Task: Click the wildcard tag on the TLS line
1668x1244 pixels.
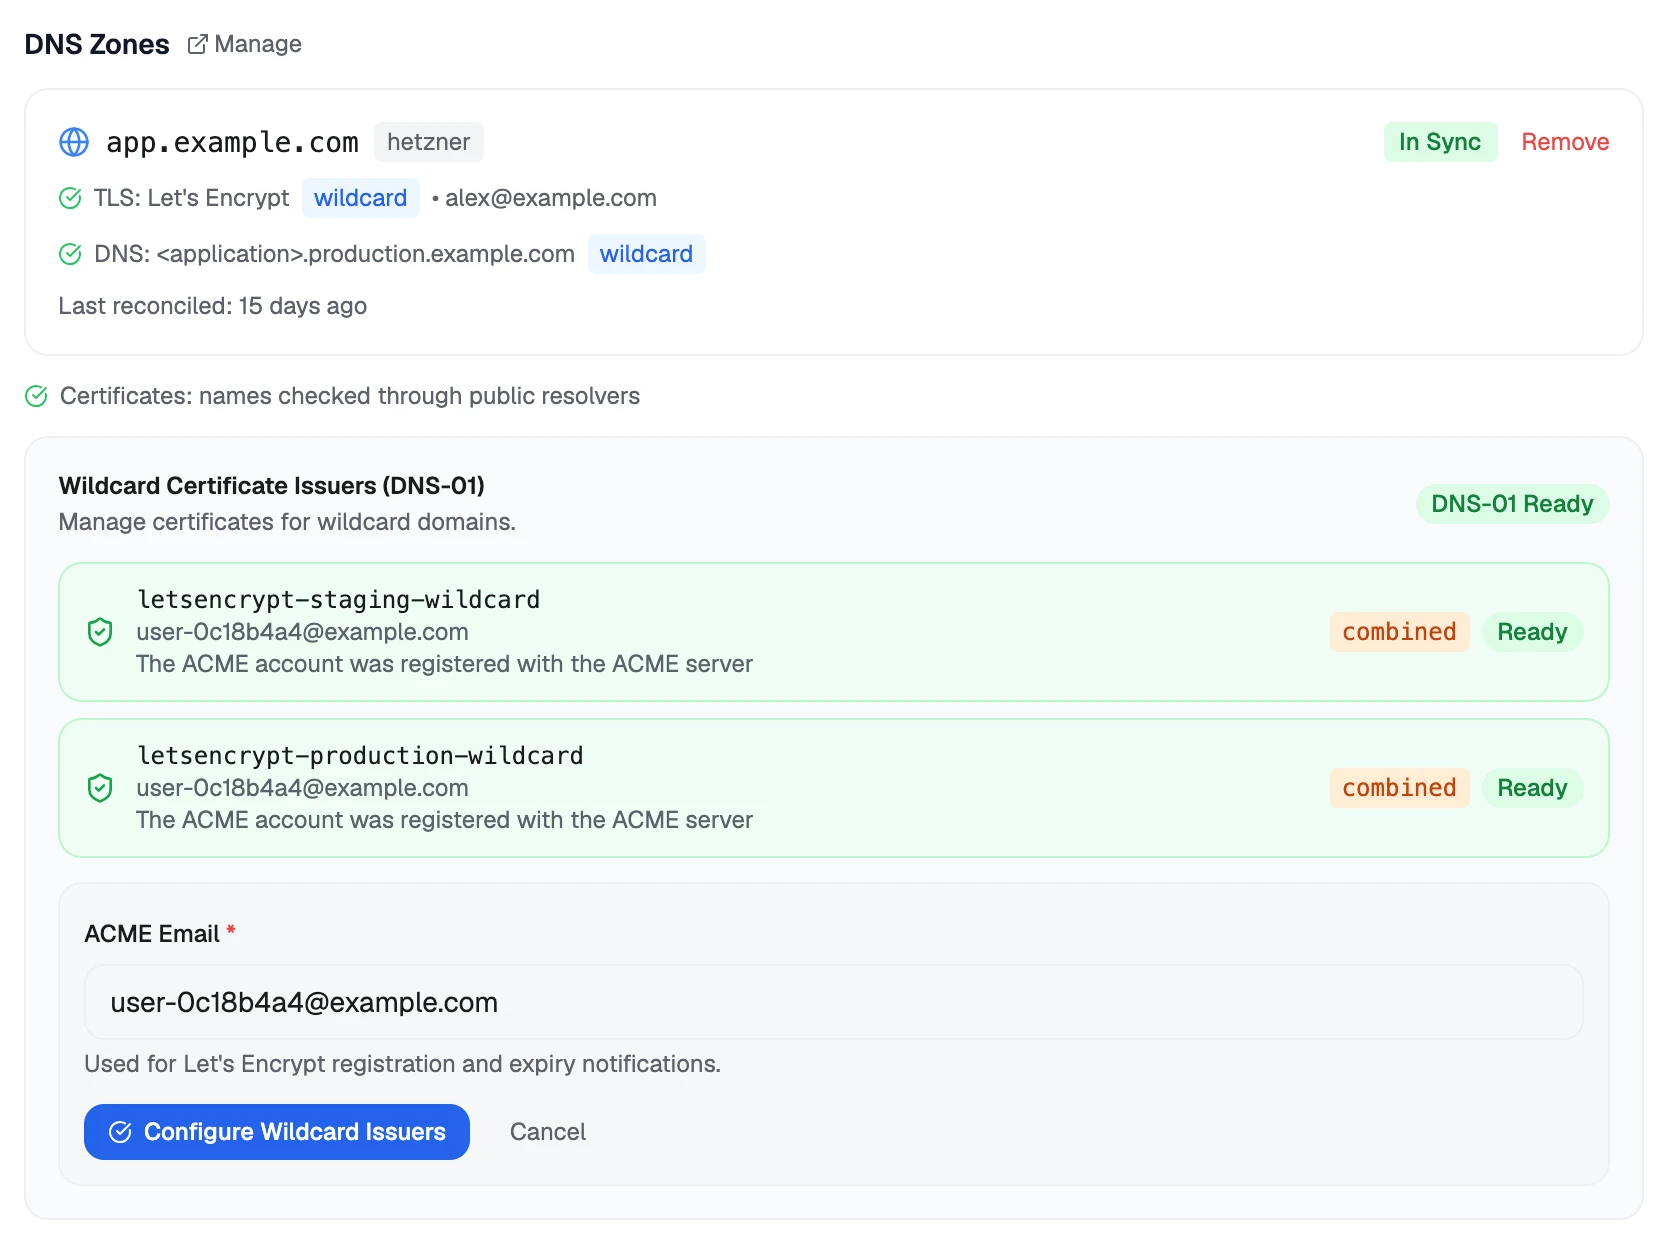Action: 360,198
